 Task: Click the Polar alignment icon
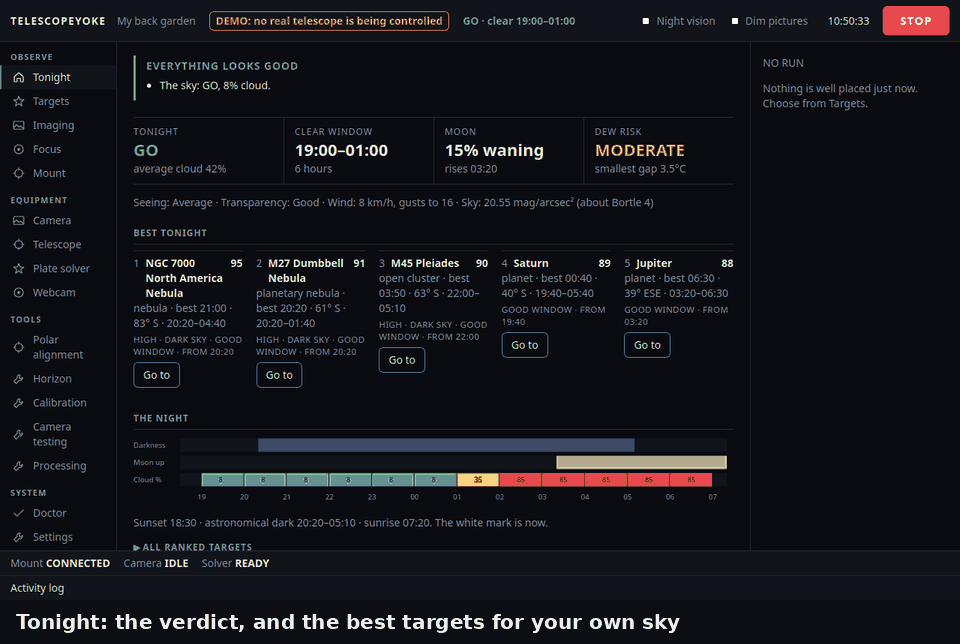coord(19,347)
